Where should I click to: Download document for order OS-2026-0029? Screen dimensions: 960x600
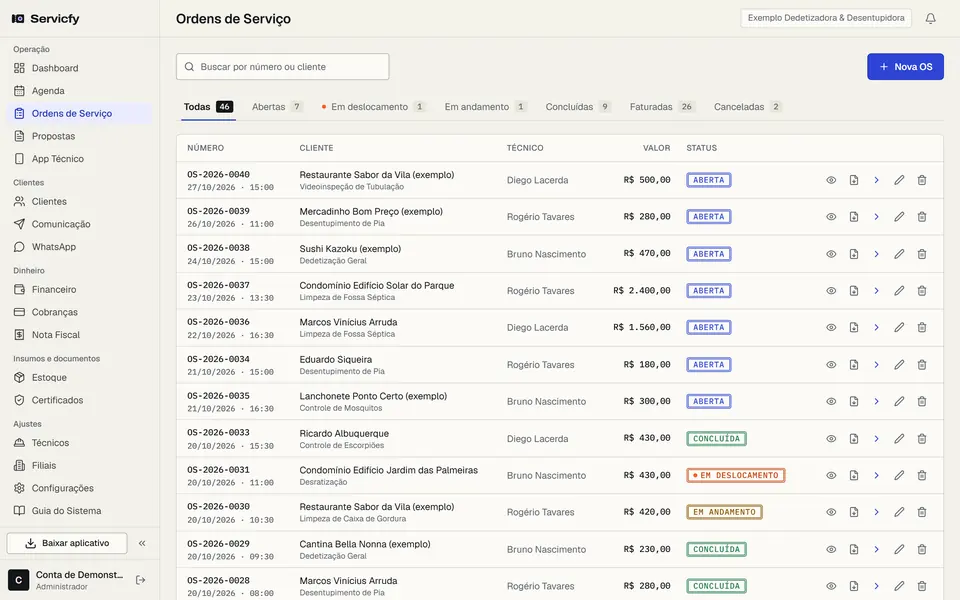tap(853, 549)
